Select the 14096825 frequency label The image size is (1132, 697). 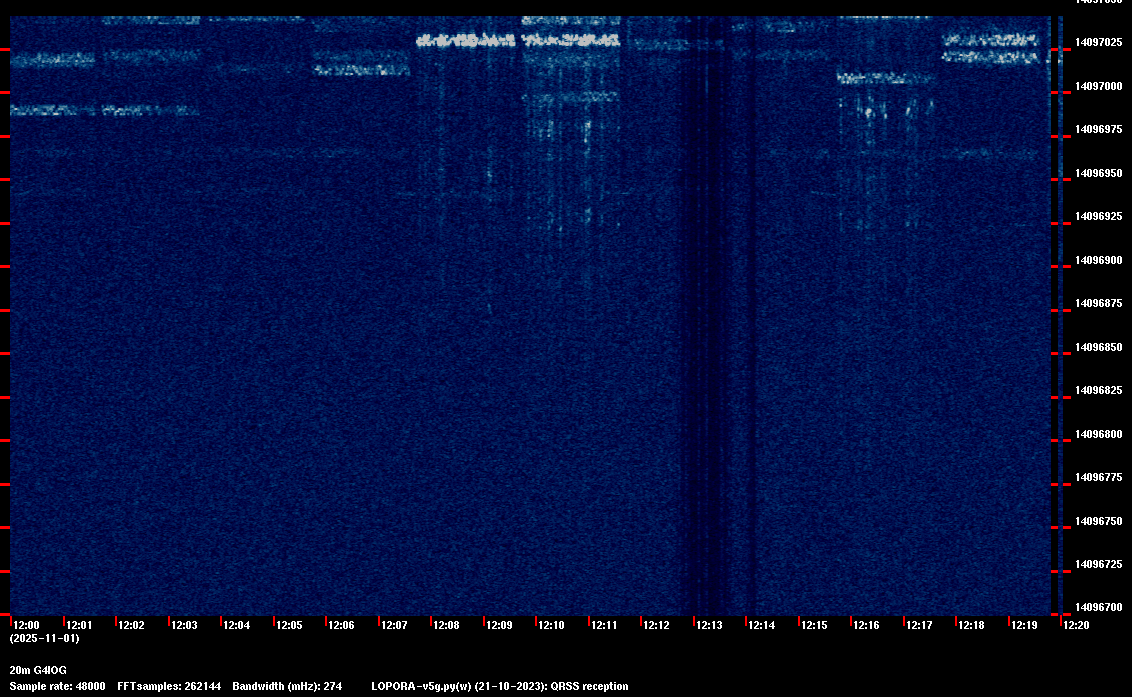(x=1099, y=391)
